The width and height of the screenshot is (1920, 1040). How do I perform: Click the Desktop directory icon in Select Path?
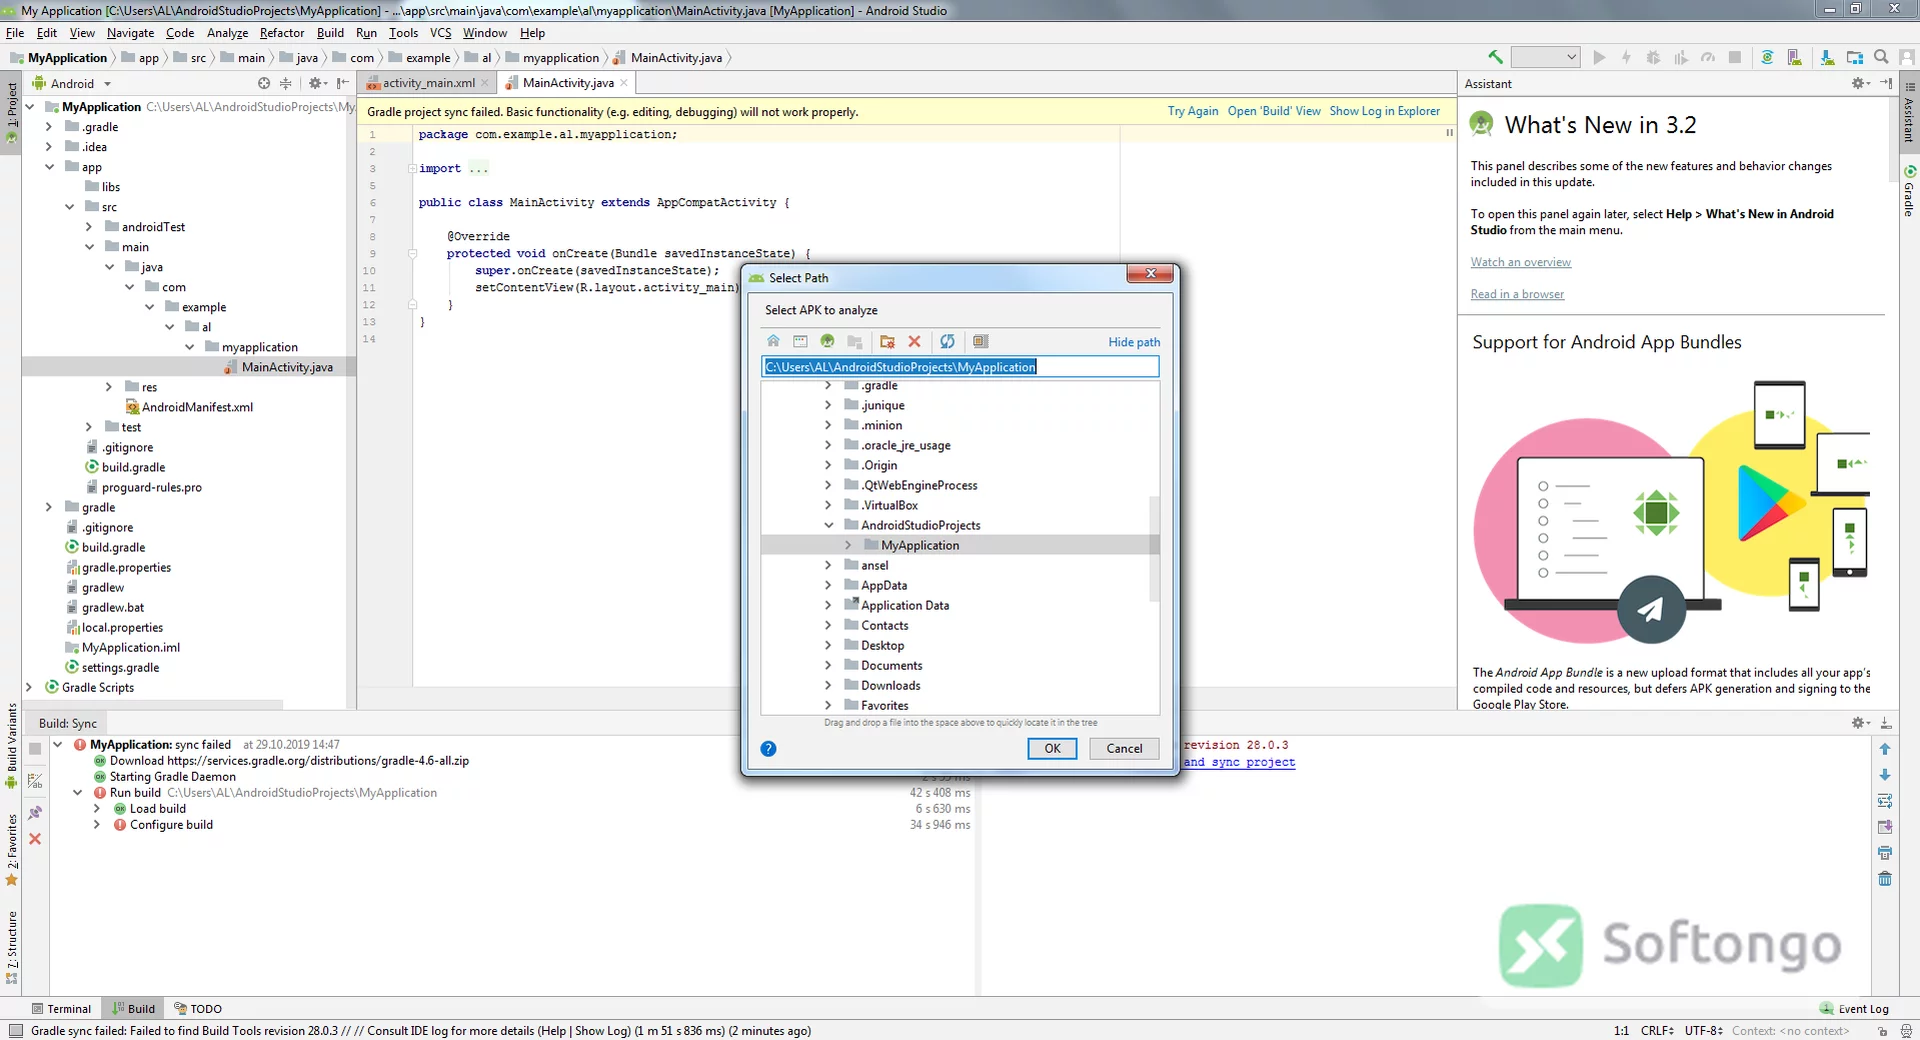pos(800,341)
